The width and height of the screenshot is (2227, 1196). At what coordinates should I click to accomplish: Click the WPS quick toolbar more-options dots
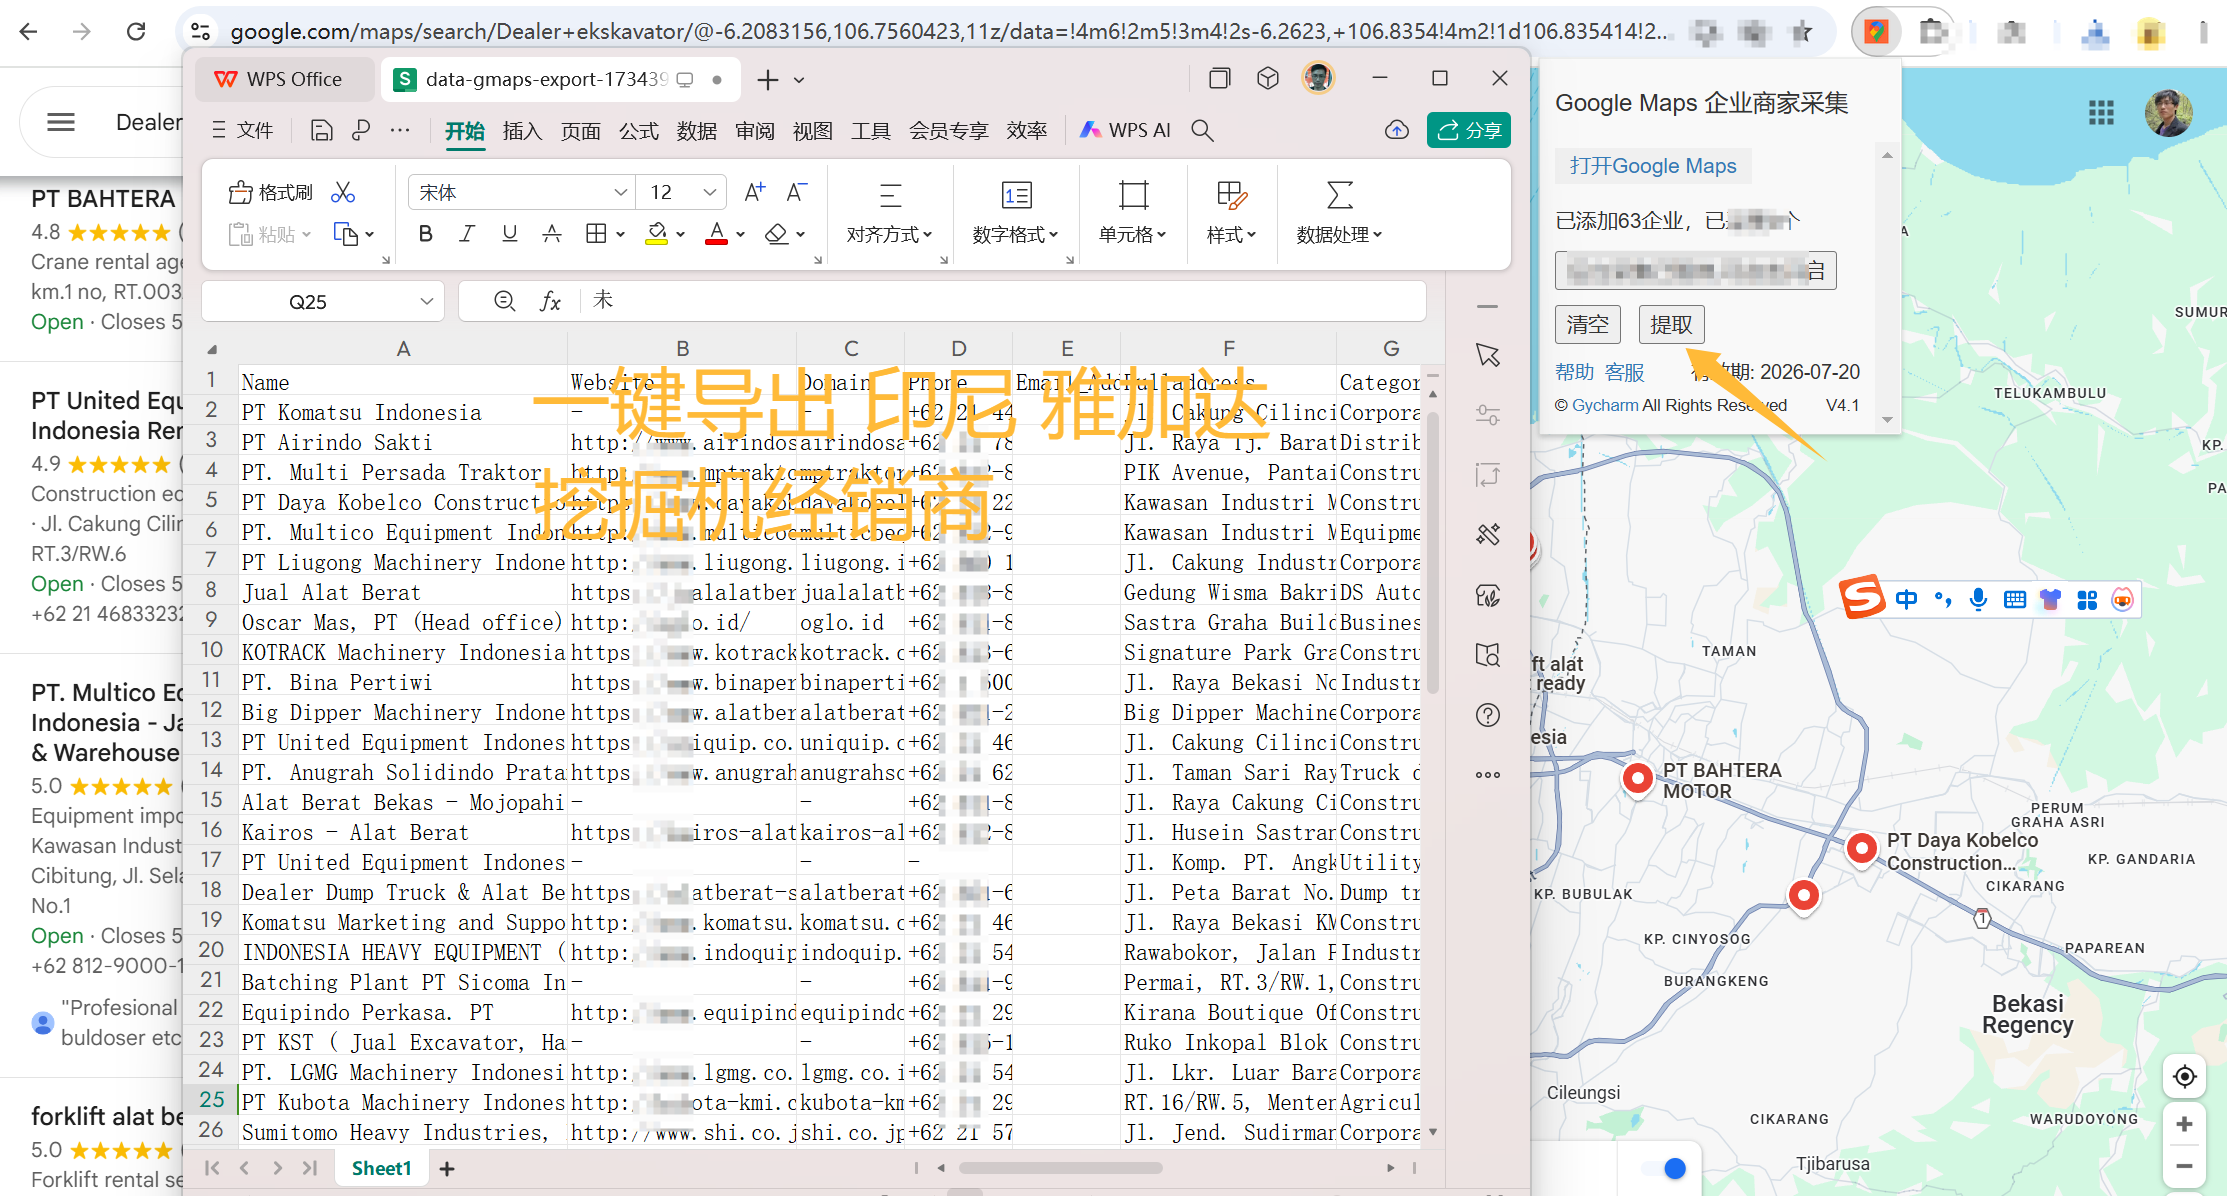[x=400, y=130]
